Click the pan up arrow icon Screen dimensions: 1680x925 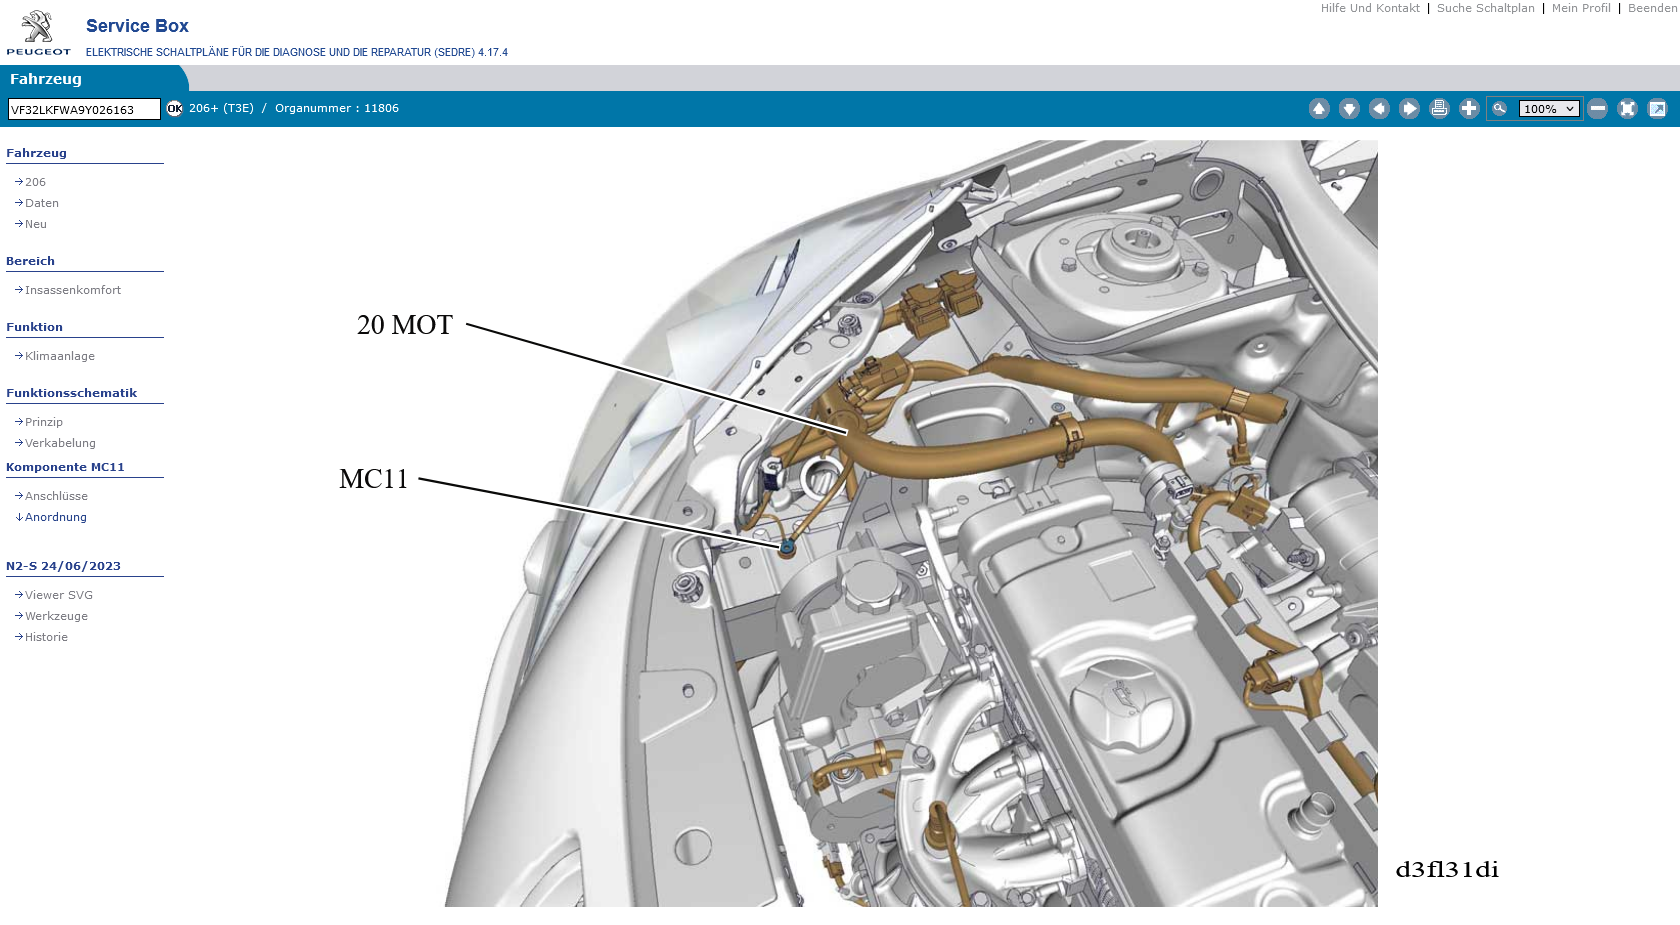click(1319, 109)
